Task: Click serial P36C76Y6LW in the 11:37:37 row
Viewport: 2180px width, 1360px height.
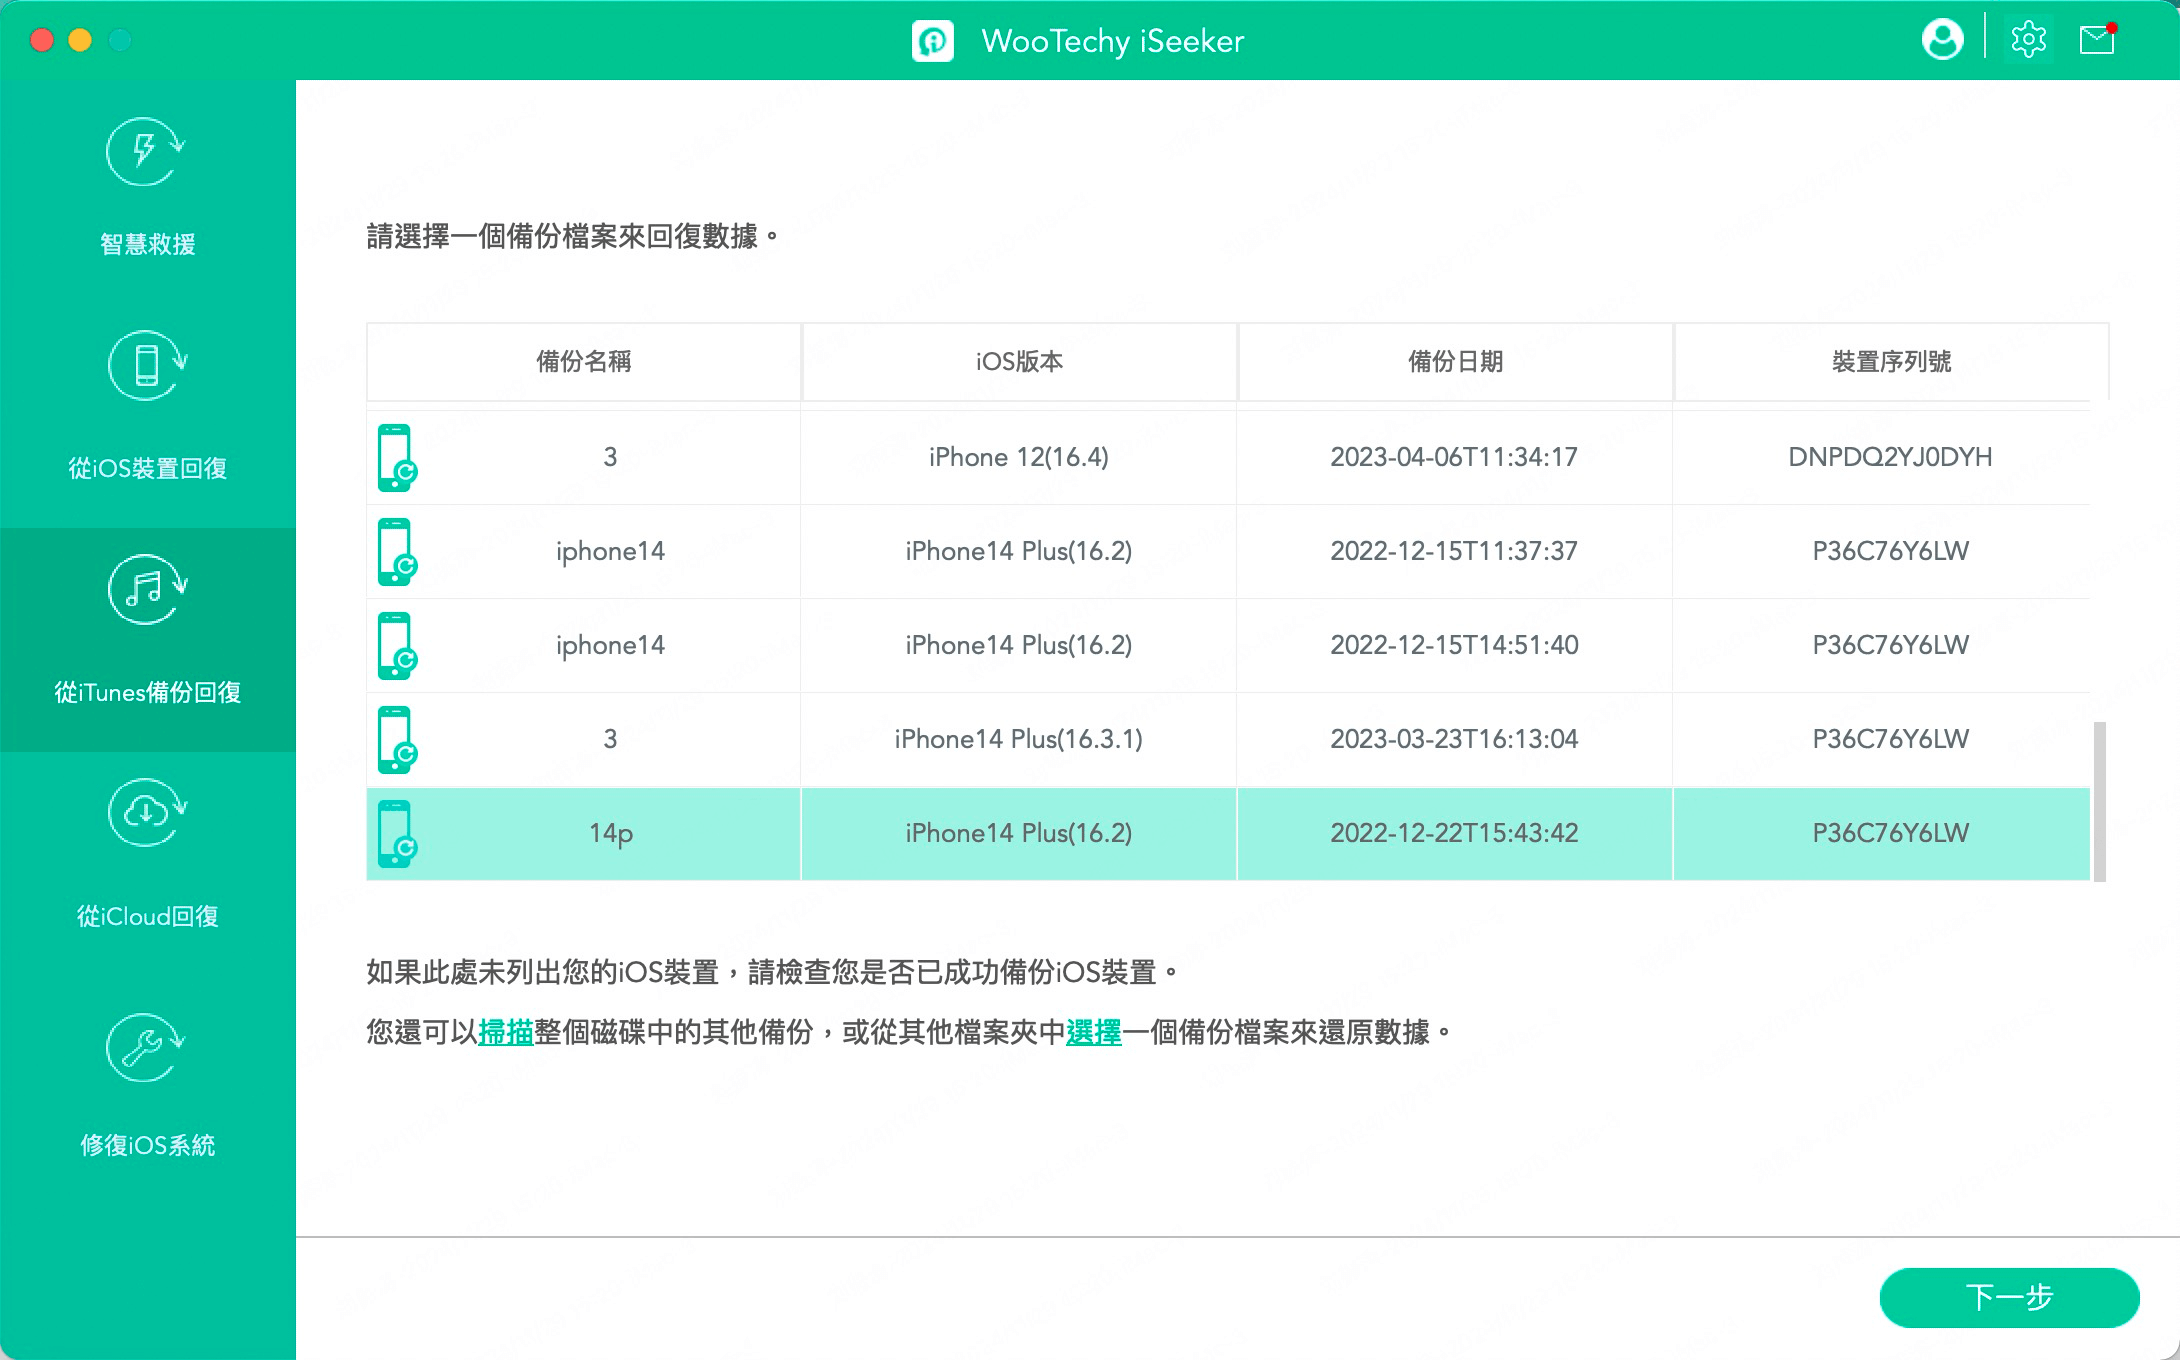Action: click(1890, 551)
